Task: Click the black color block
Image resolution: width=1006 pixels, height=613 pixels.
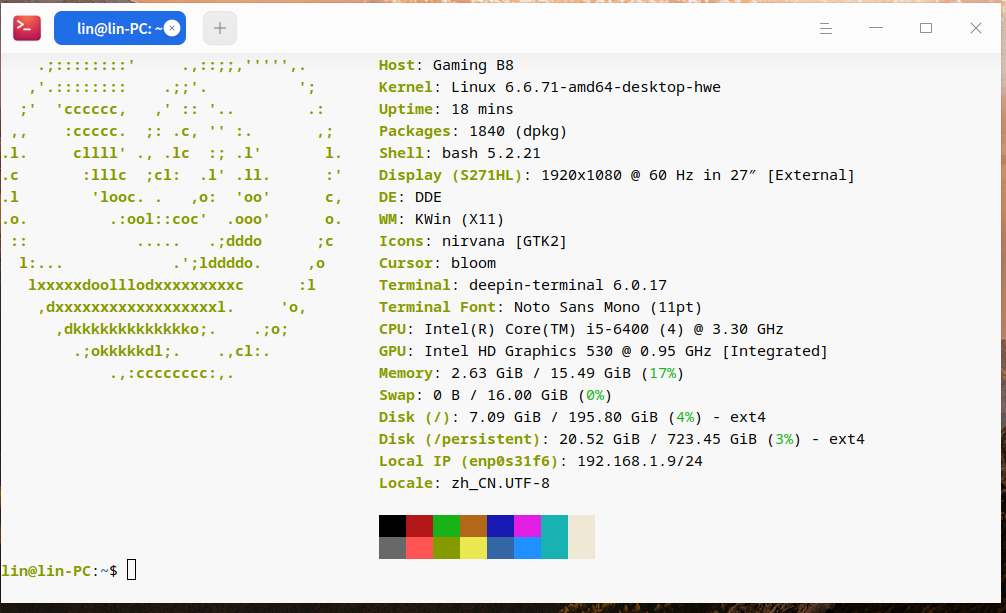Action: click(x=392, y=526)
